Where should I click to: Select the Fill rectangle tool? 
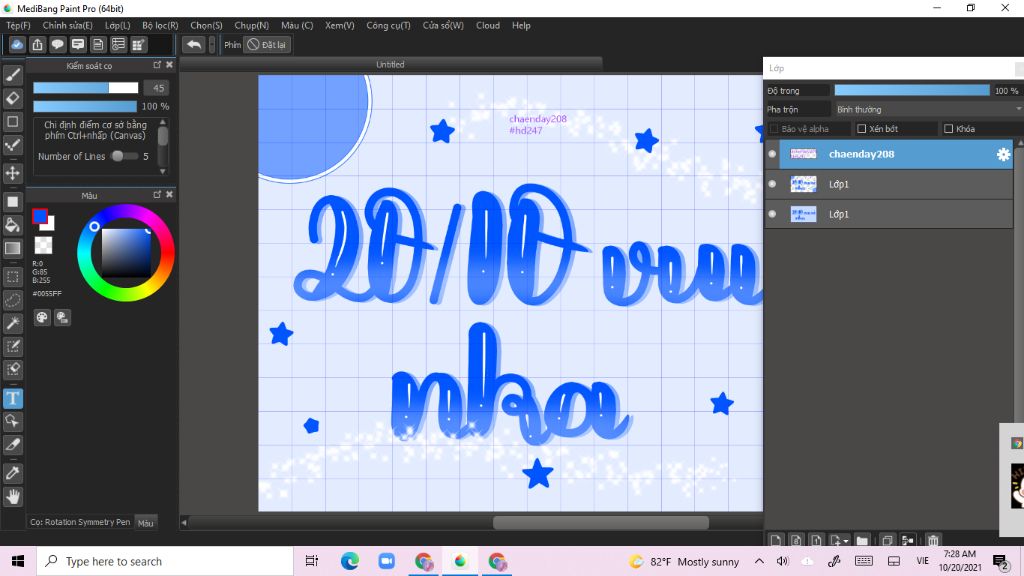[x=12, y=202]
